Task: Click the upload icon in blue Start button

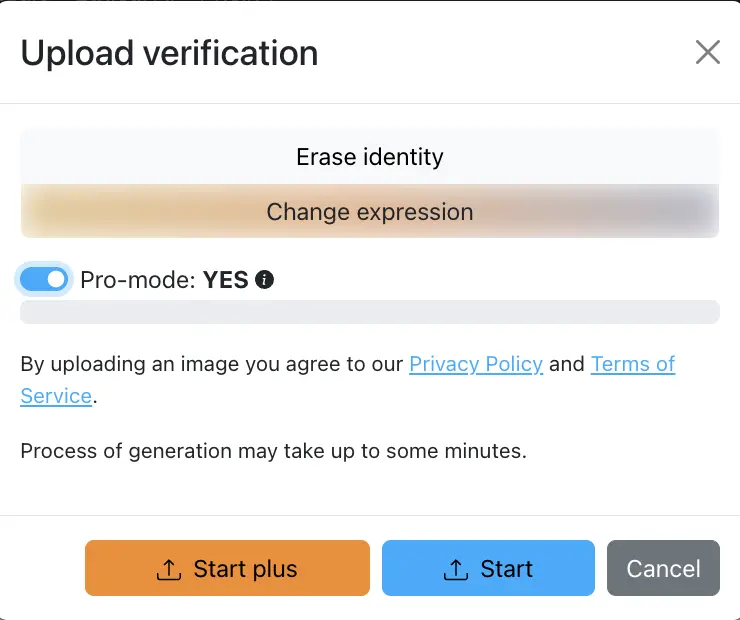Action: pos(456,569)
